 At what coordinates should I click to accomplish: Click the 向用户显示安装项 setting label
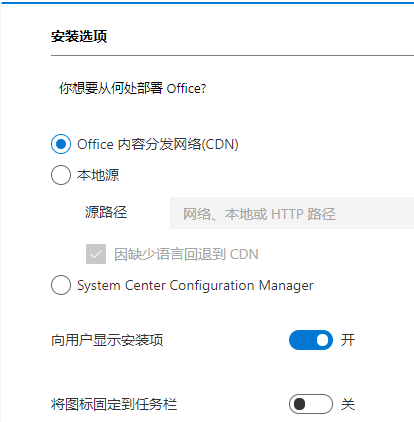[107, 340]
